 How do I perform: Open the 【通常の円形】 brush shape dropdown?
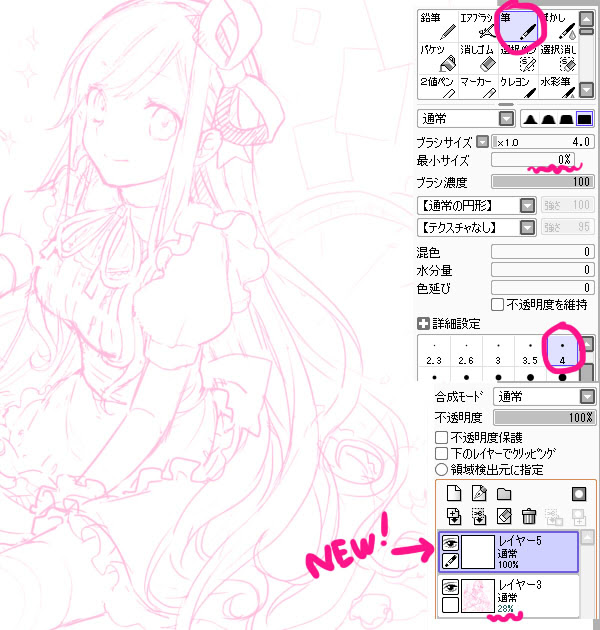(527, 206)
